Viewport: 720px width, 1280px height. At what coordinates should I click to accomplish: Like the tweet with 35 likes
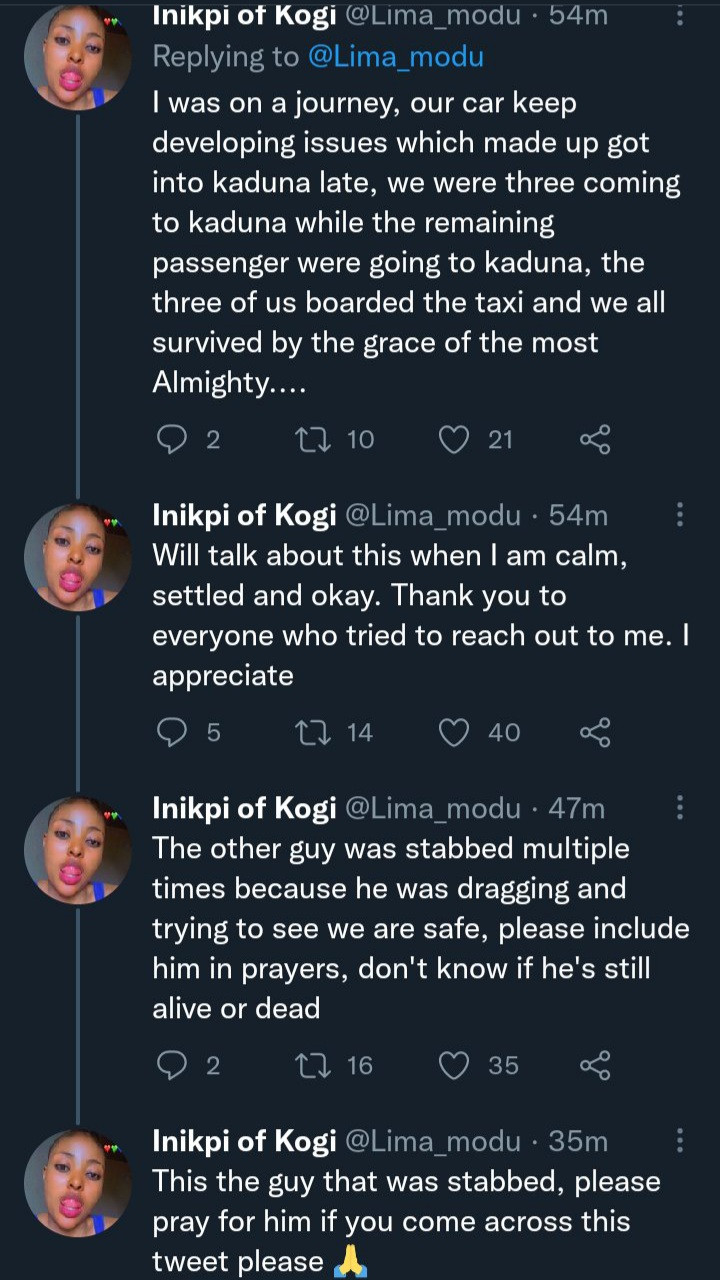[455, 1065]
